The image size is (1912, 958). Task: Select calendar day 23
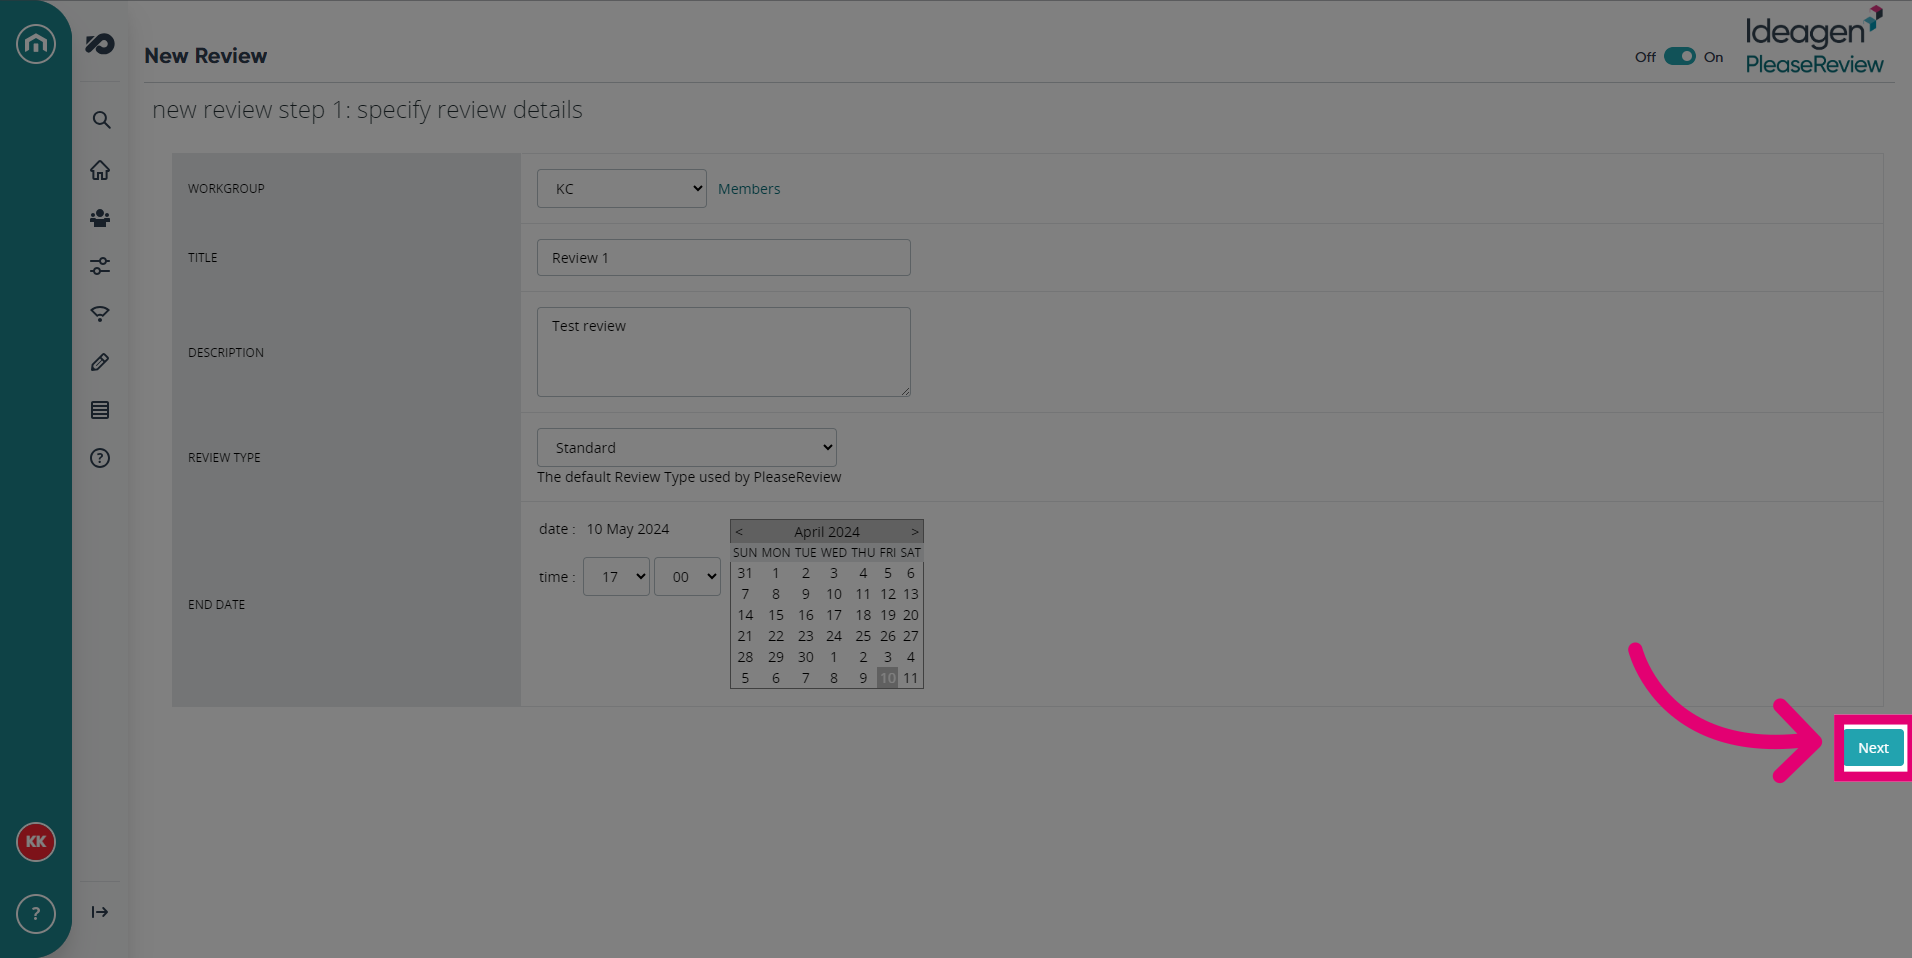click(x=806, y=636)
